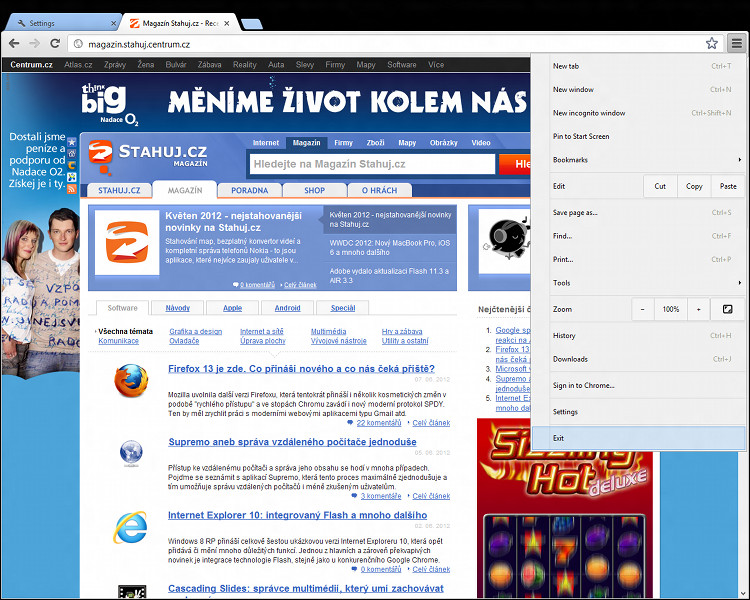Click the Internet Explorer logo thumbnail
750x600 pixels.
[131, 527]
